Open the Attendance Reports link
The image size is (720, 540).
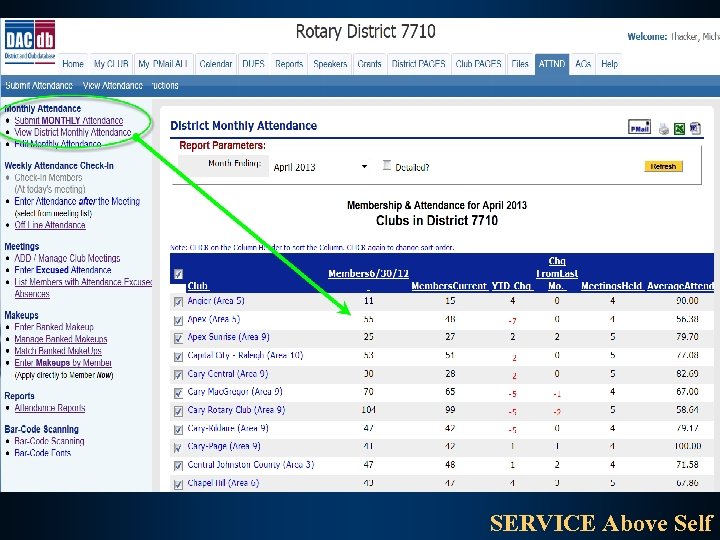[50, 408]
